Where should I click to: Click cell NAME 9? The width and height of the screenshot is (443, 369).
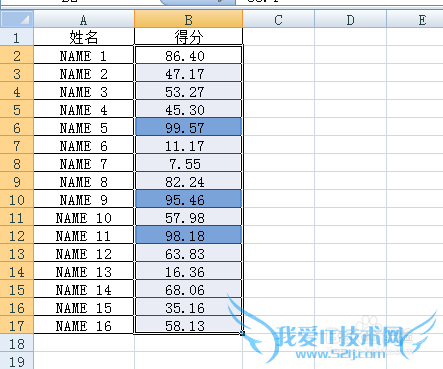[84, 199]
